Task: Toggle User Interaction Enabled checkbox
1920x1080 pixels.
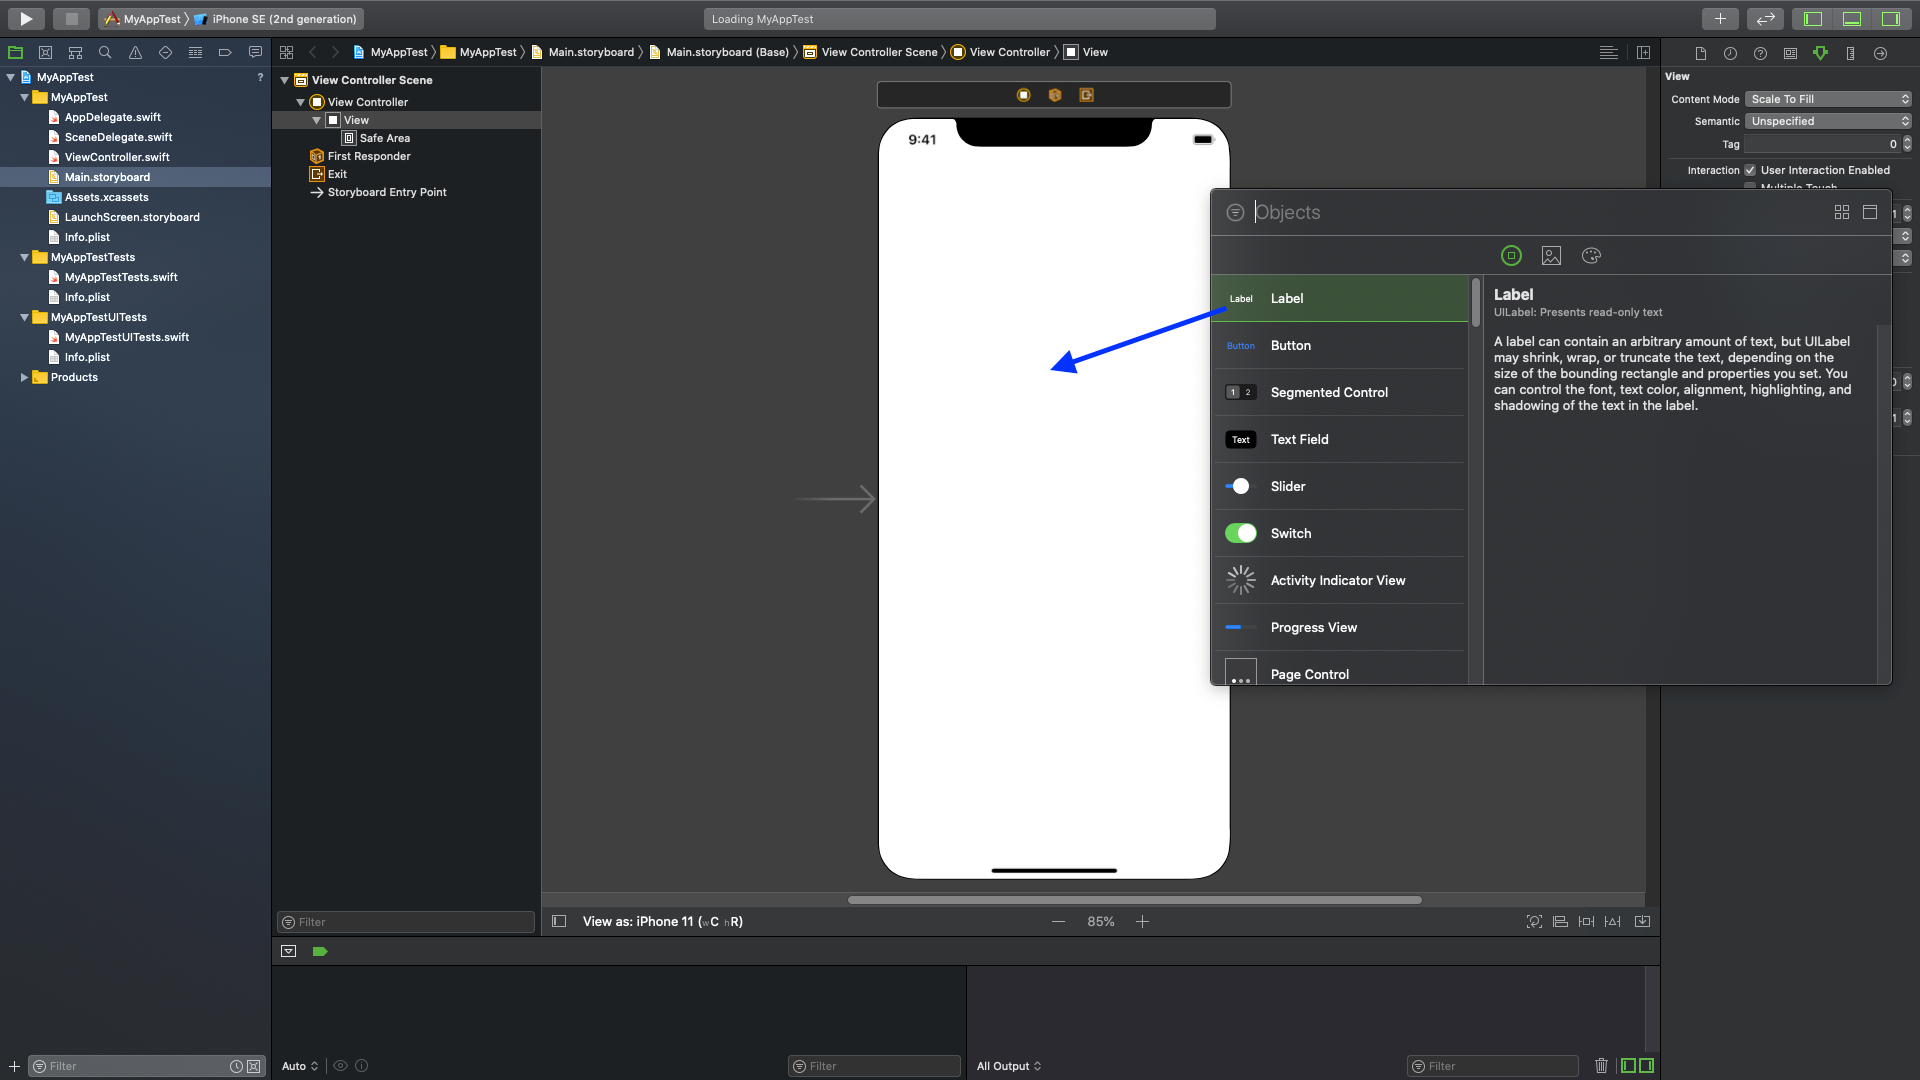Action: 1750,170
